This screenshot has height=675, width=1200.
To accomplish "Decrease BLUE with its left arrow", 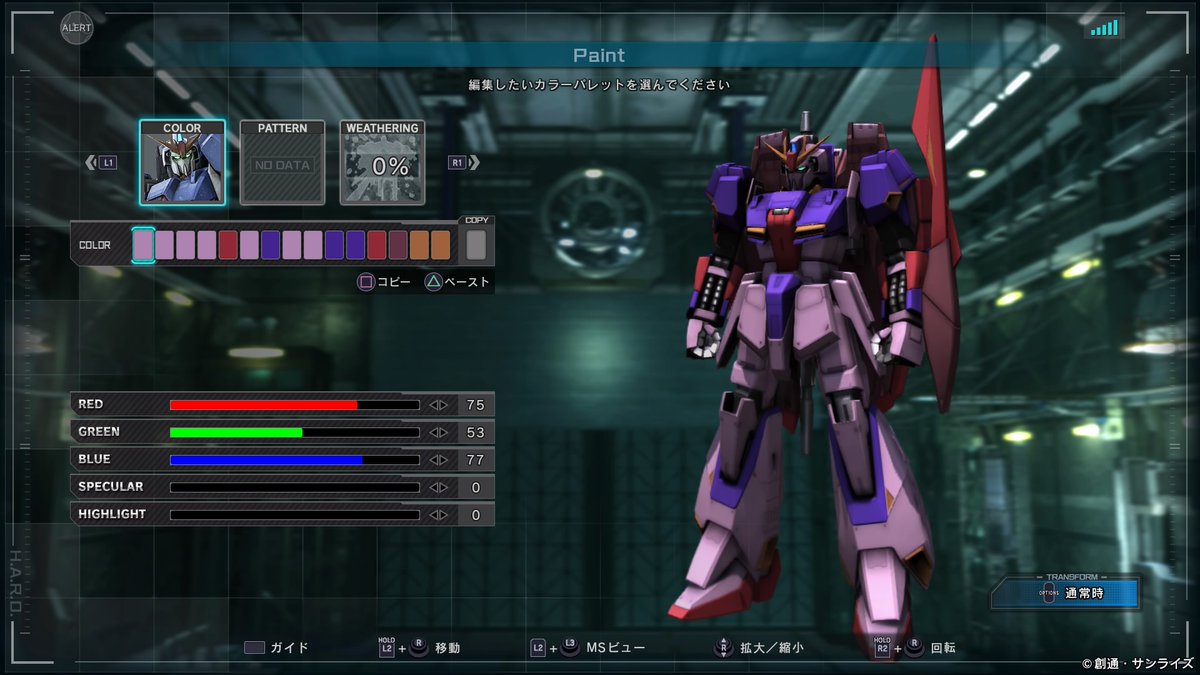I will point(433,460).
